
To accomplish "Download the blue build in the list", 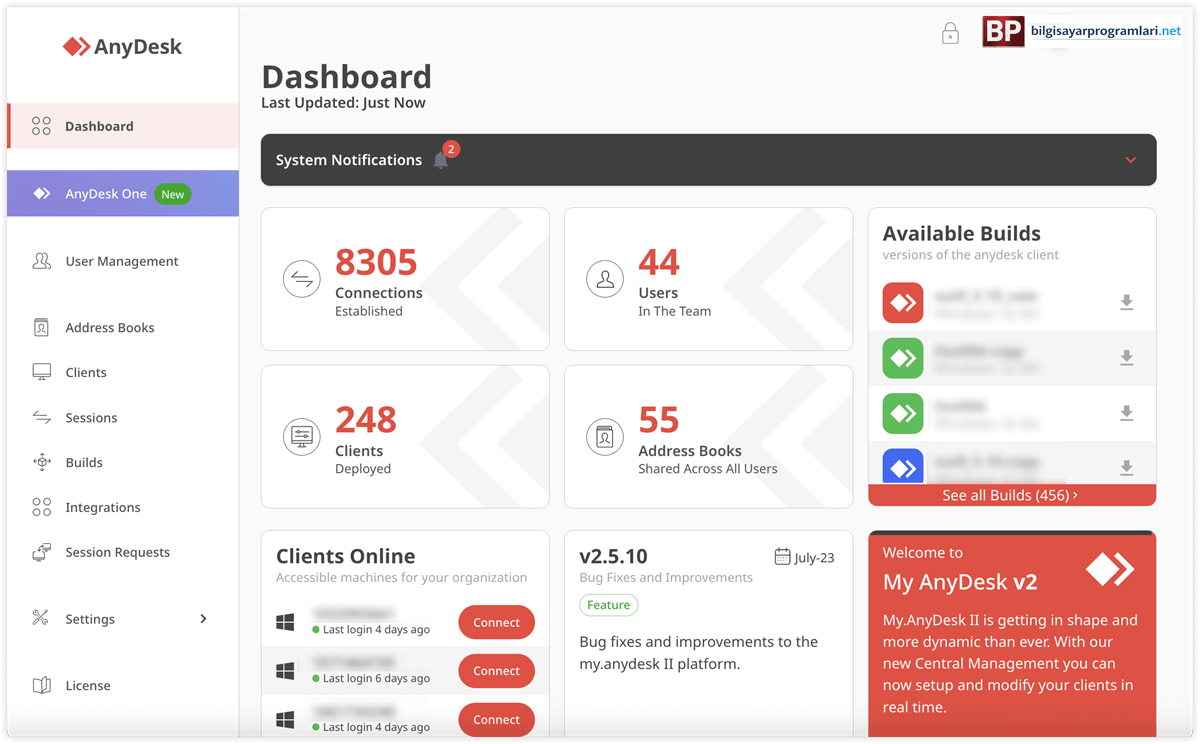I will [x=1127, y=467].
